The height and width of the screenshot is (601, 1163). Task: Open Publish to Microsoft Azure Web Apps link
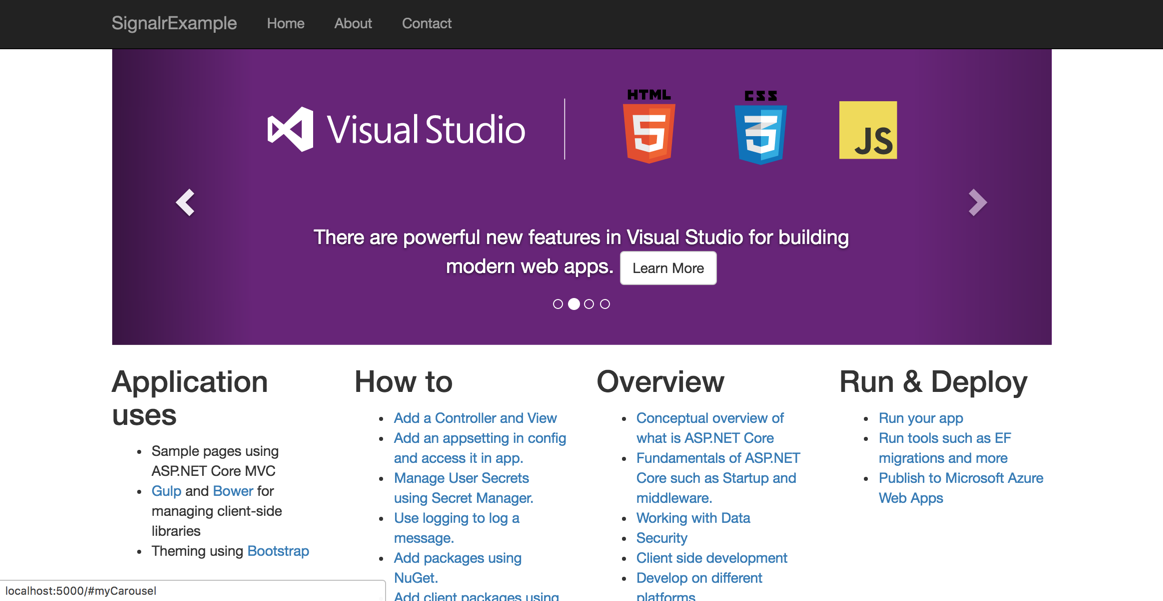click(961, 488)
